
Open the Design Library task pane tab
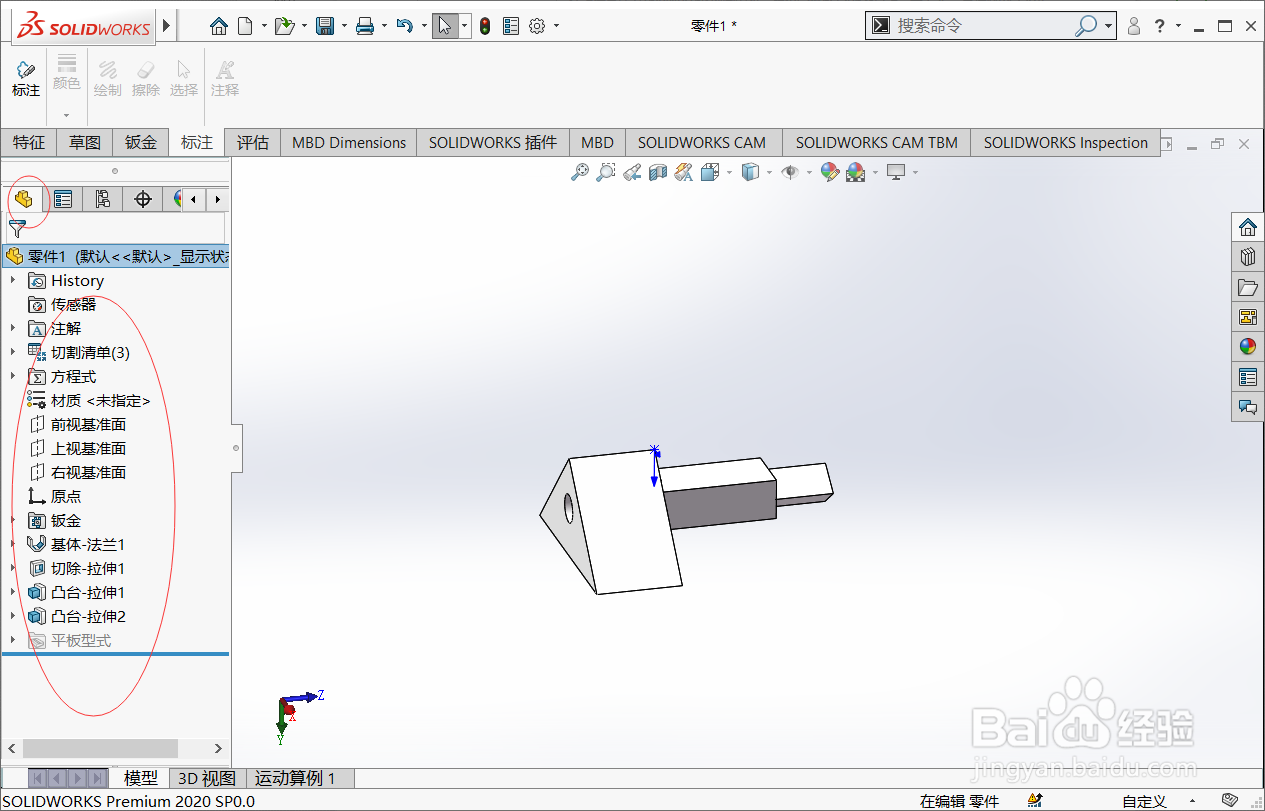(x=1247, y=257)
